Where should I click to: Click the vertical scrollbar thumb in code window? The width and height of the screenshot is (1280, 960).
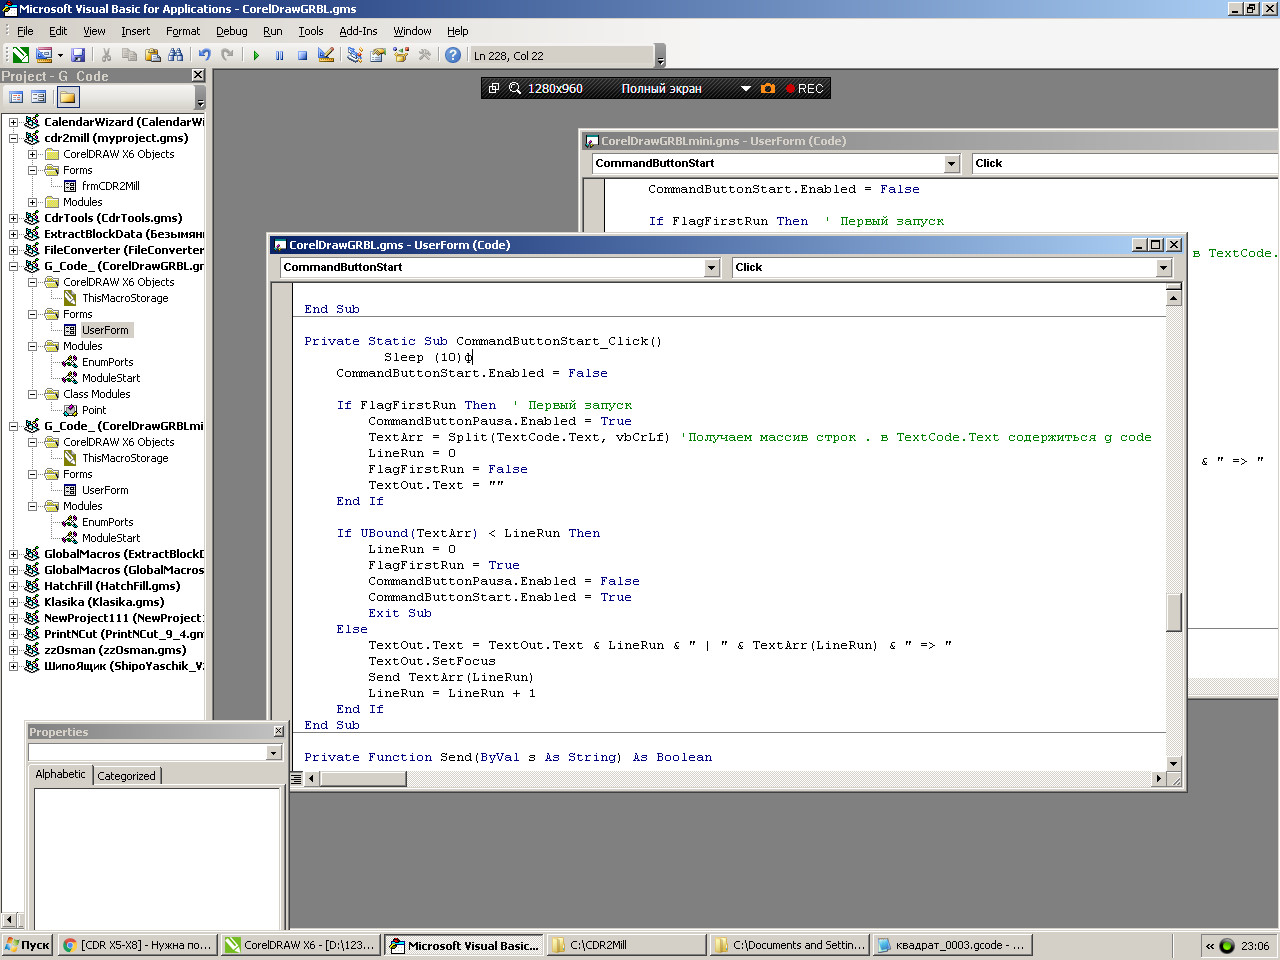coord(1174,612)
